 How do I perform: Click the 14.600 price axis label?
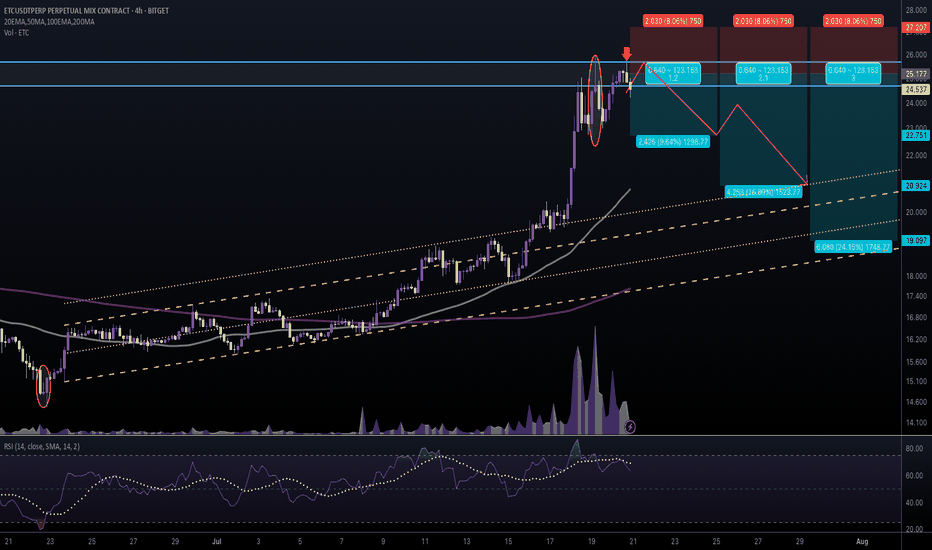click(916, 402)
